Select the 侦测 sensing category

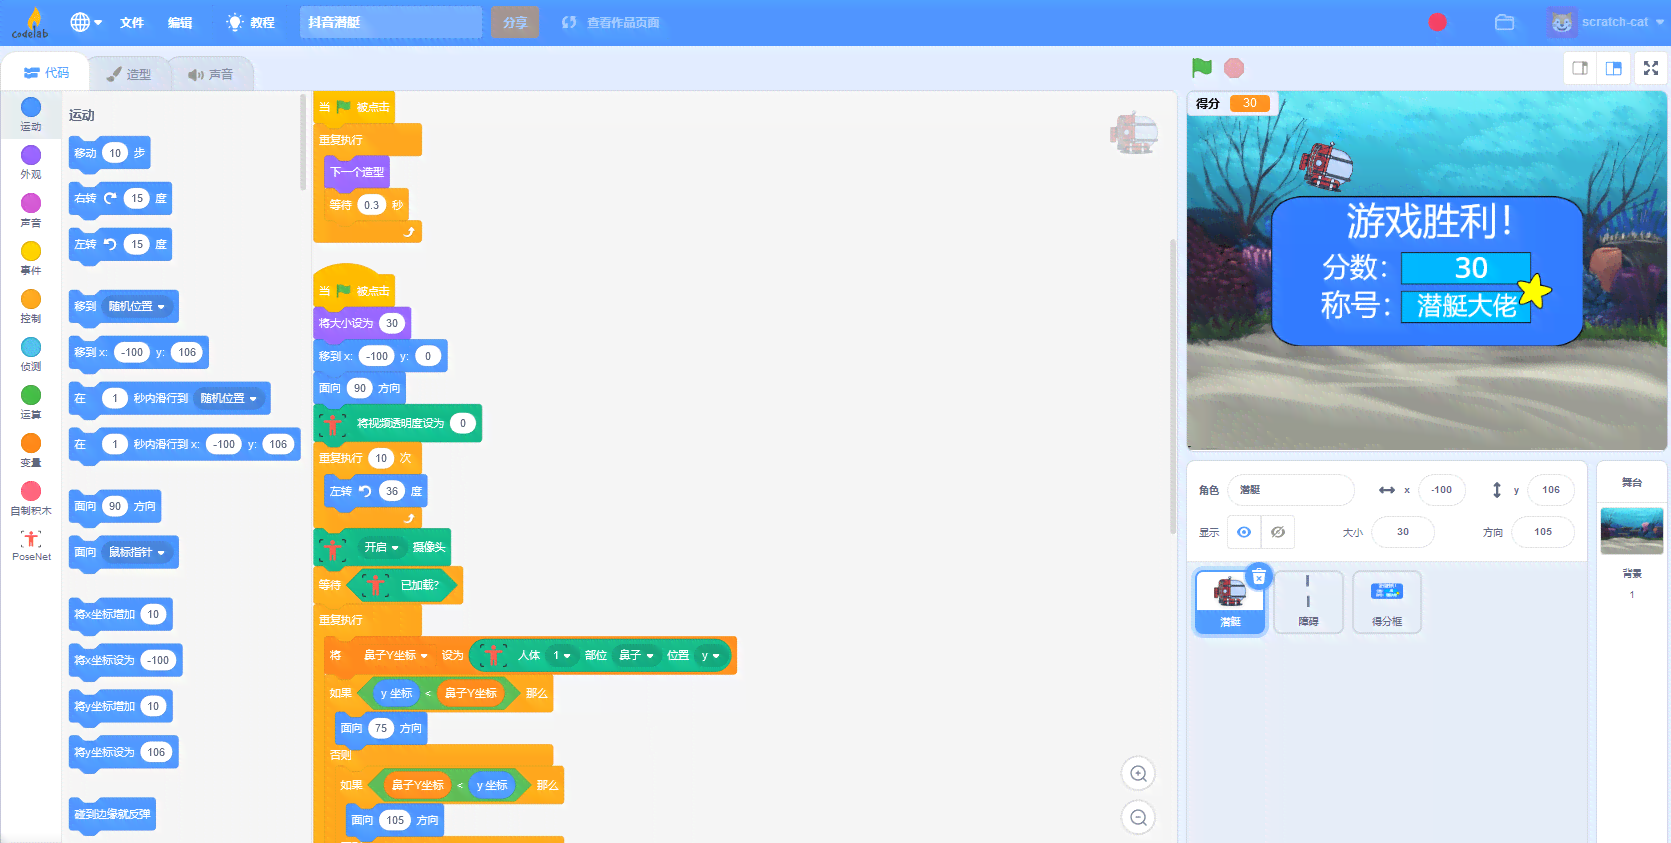31,354
